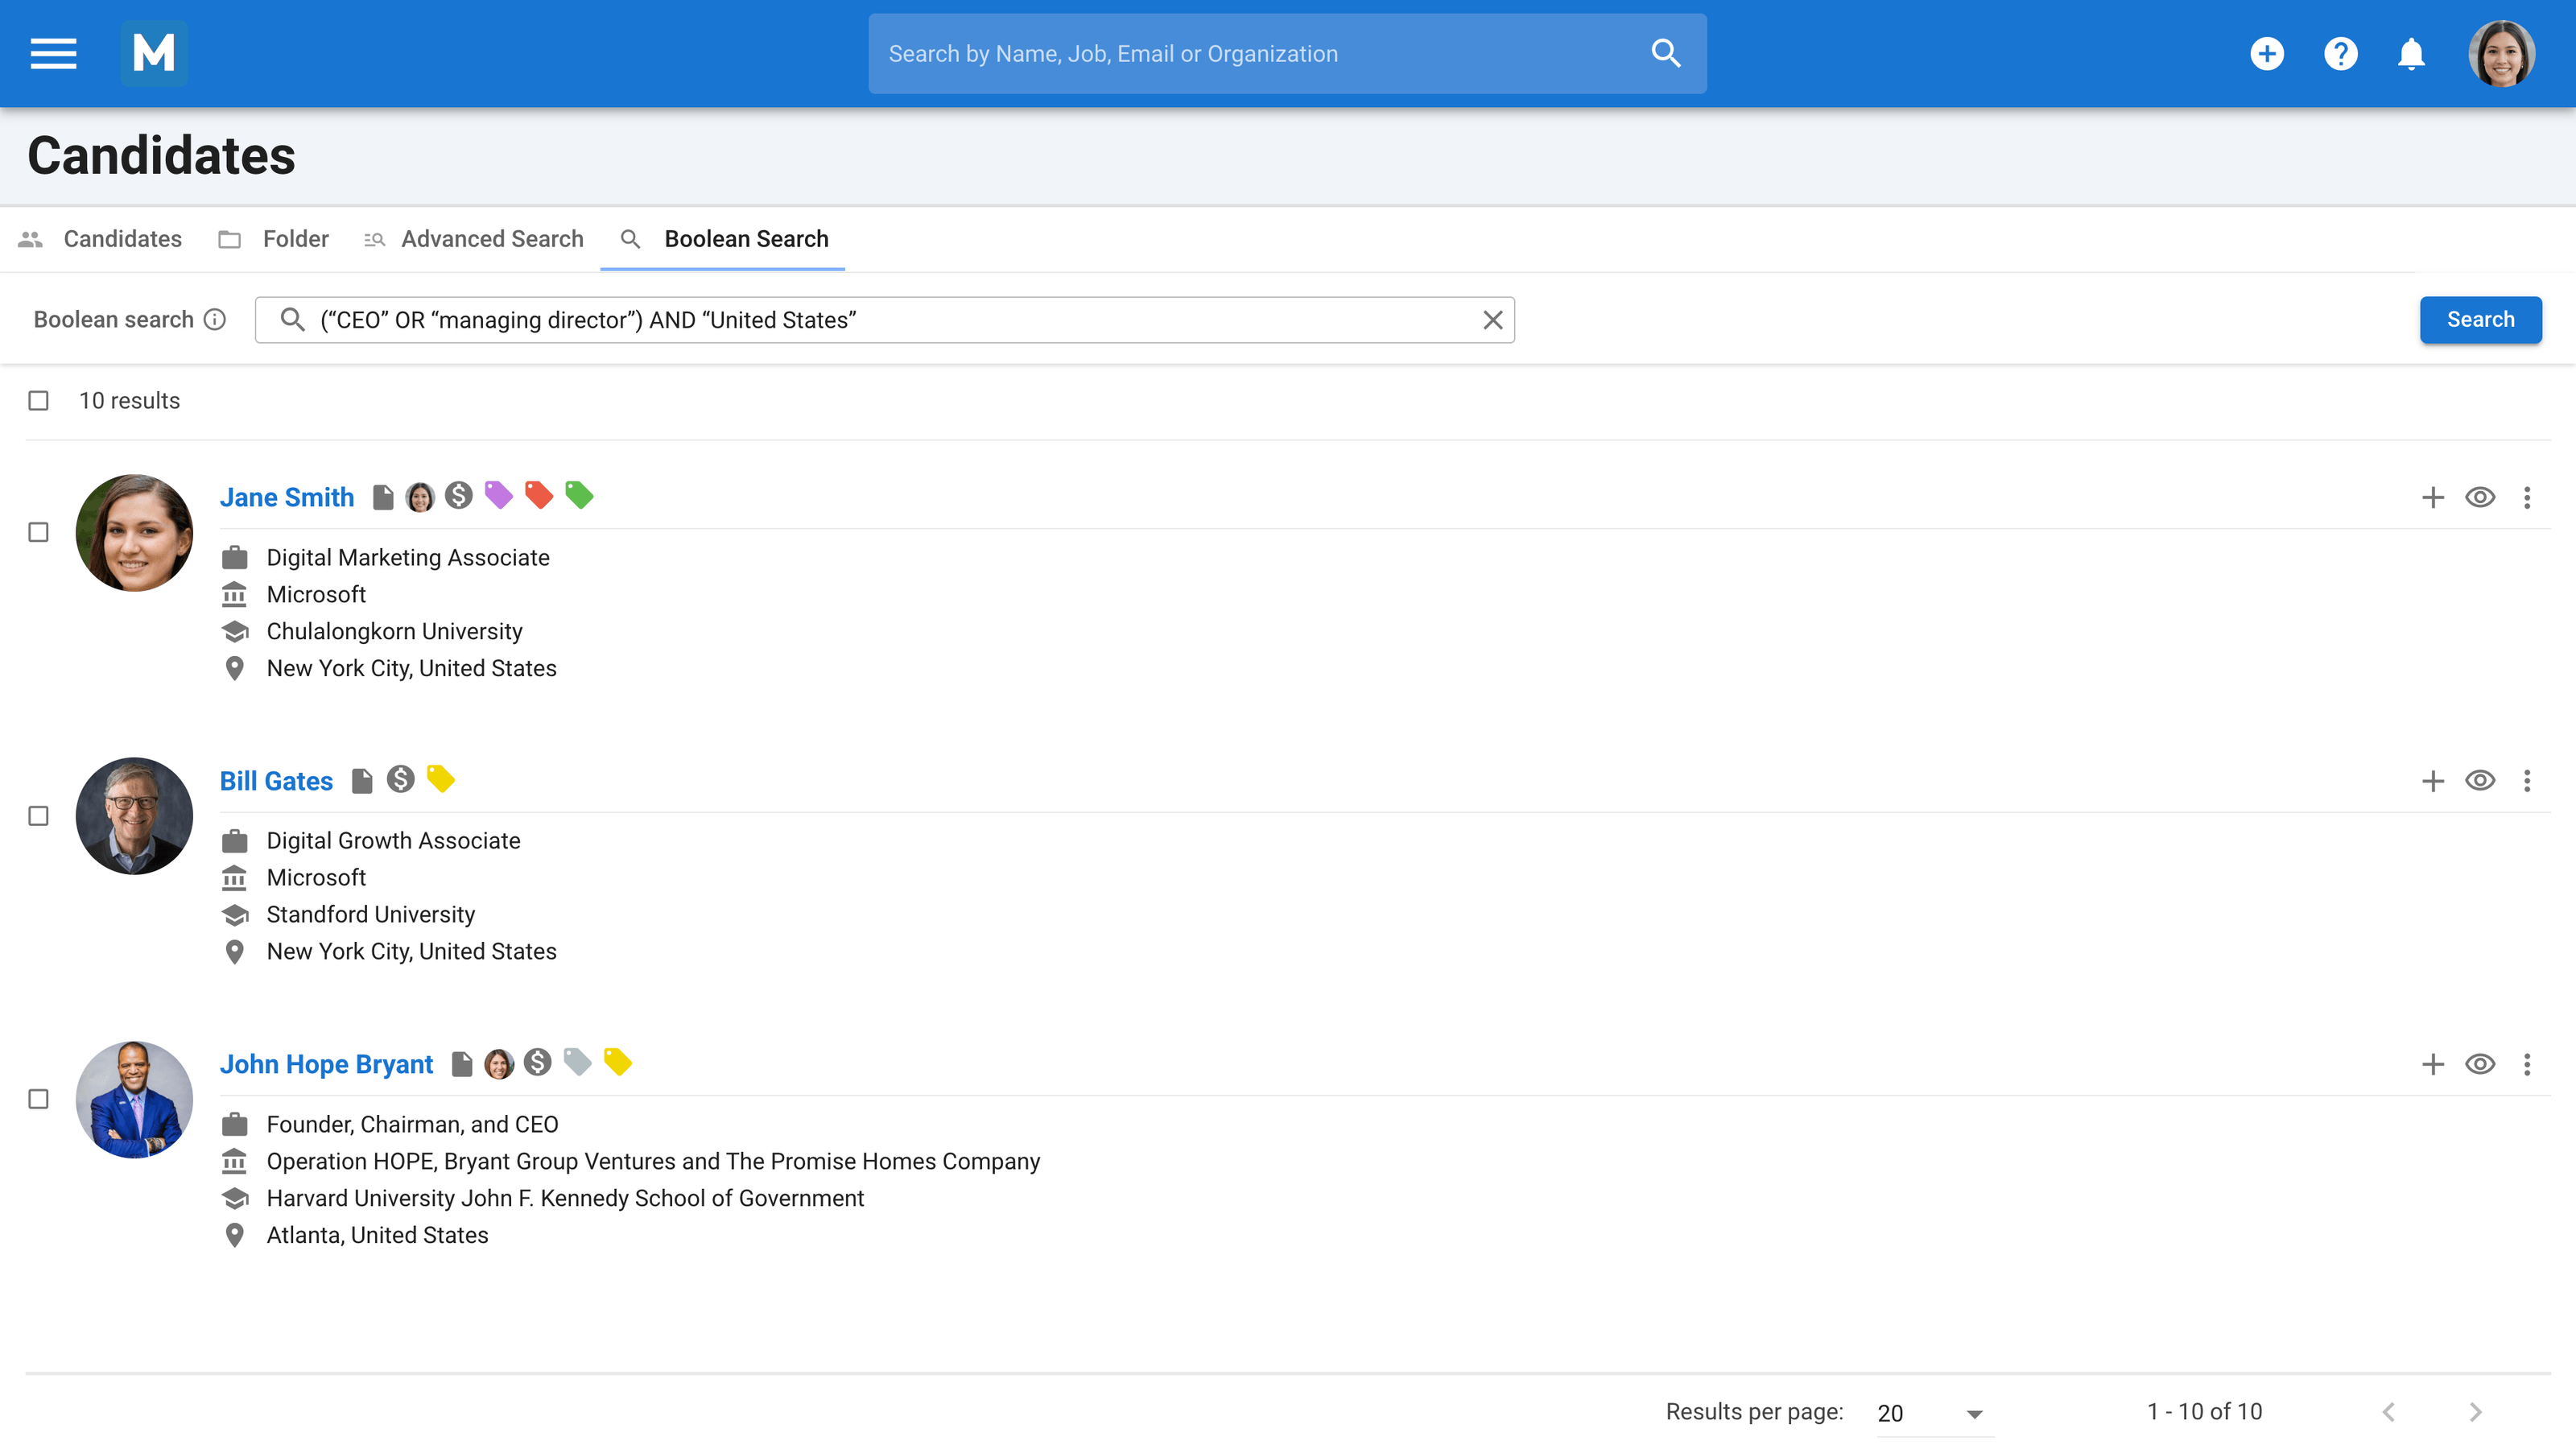The image size is (2576, 1449).
Task: Tick Jane Smith's checkbox
Action: (x=38, y=532)
